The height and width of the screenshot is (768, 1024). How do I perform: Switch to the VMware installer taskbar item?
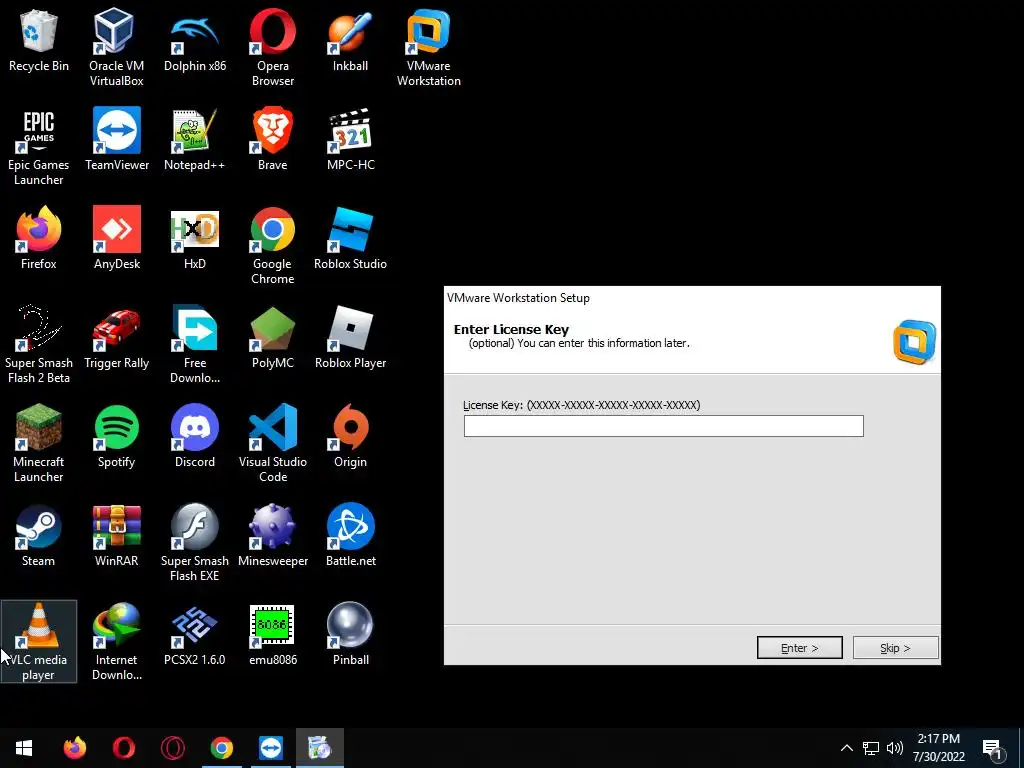(319, 748)
